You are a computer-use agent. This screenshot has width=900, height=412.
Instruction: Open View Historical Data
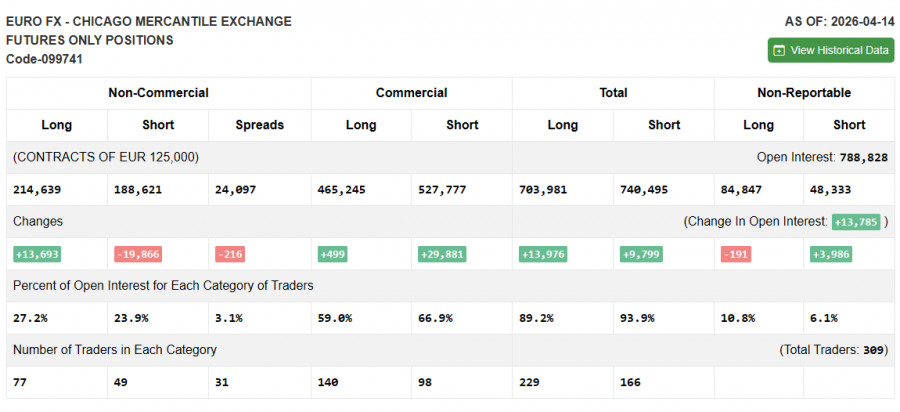coord(839,50)
